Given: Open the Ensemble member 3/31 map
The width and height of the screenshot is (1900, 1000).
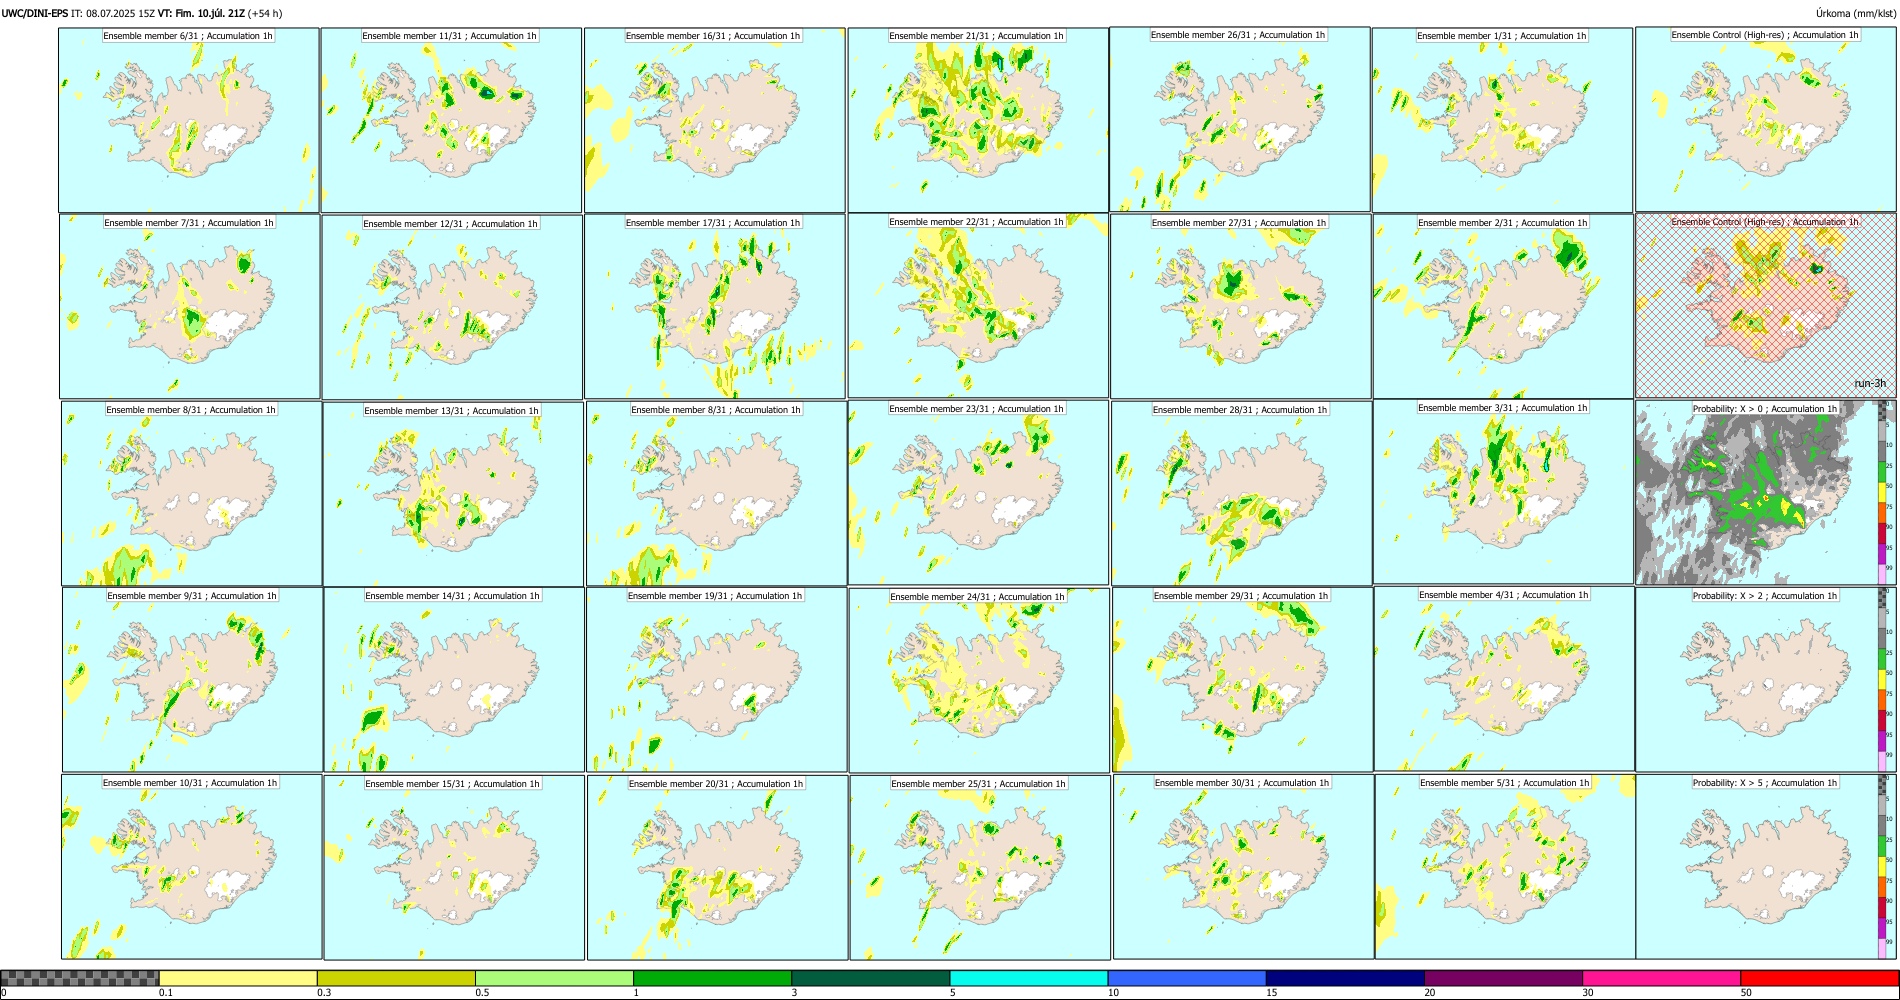Looking at the screenshot, I should point(1504,491).
